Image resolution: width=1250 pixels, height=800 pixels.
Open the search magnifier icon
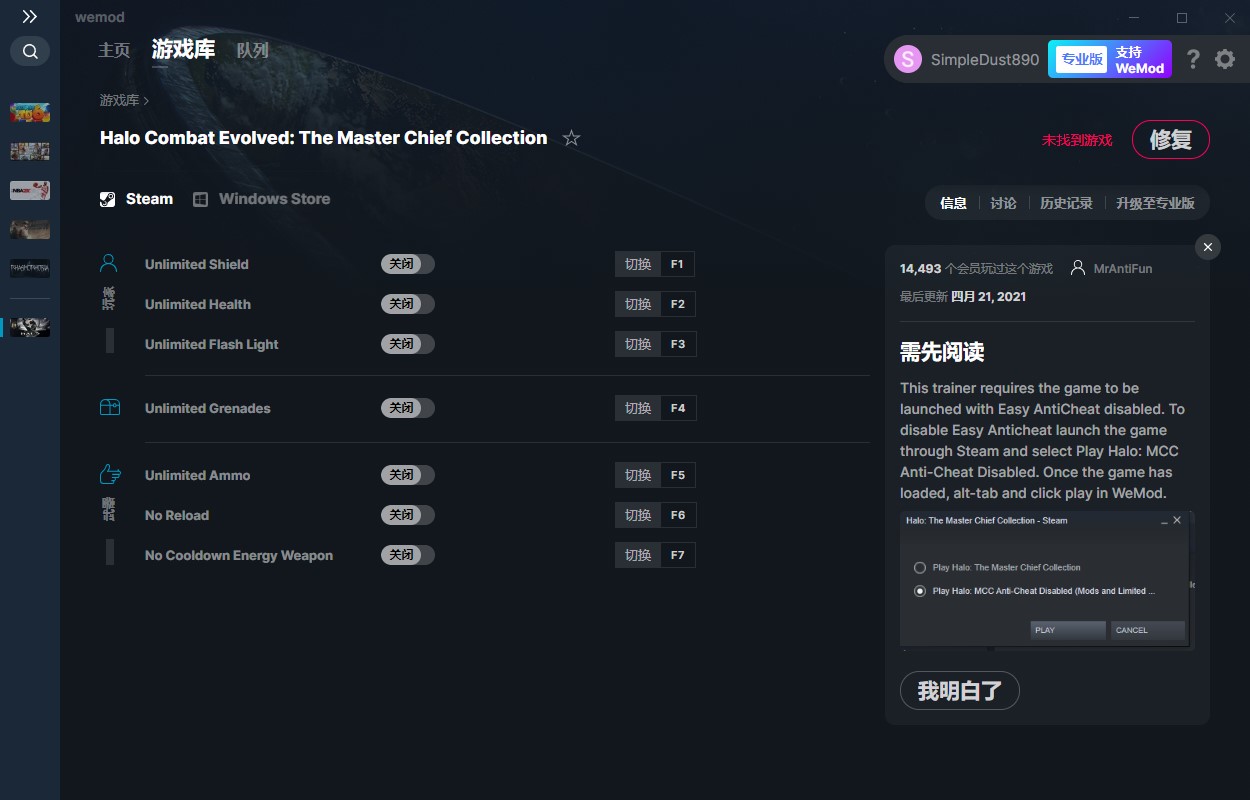click(x=30, y=51)
